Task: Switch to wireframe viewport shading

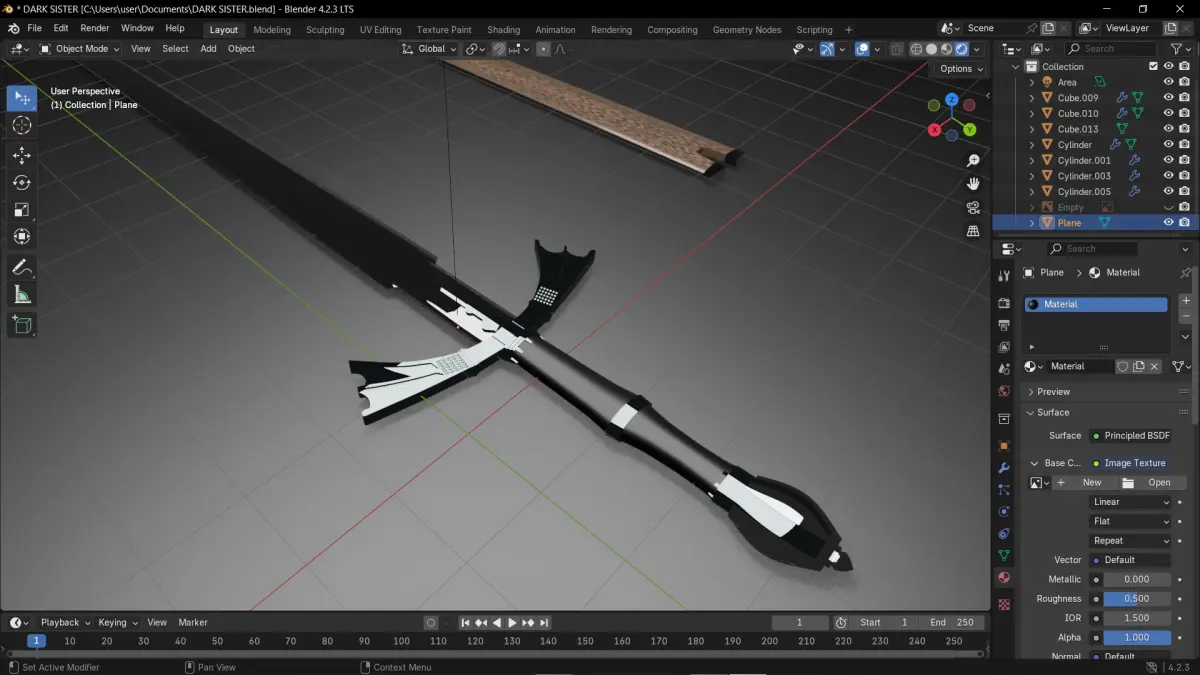Action: pyautogui.click(x=916, y=49)
